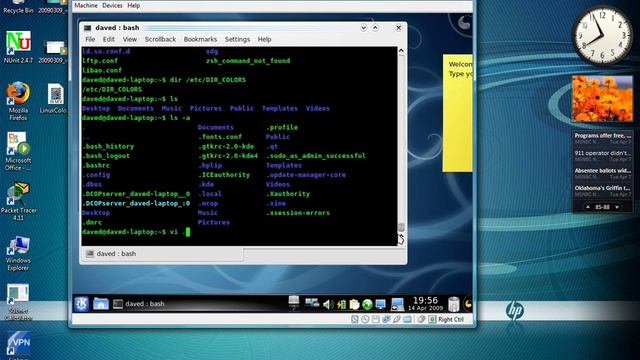The image size is (640, 360).
Task: Click the 'Right Ctrl' host key label
Action: click(x=451, y=320)
